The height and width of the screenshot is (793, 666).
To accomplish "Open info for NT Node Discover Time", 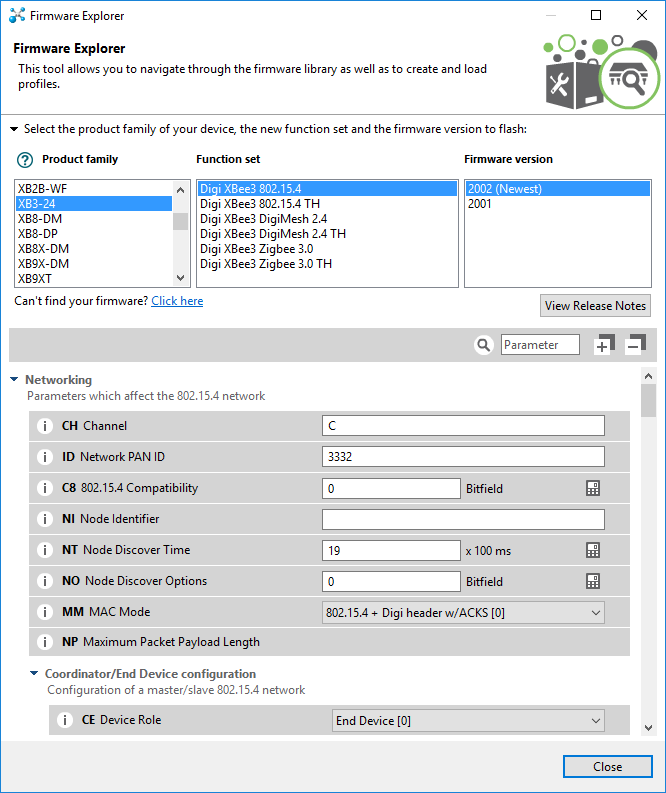I will pyautogui.click(x=45, y=550).
